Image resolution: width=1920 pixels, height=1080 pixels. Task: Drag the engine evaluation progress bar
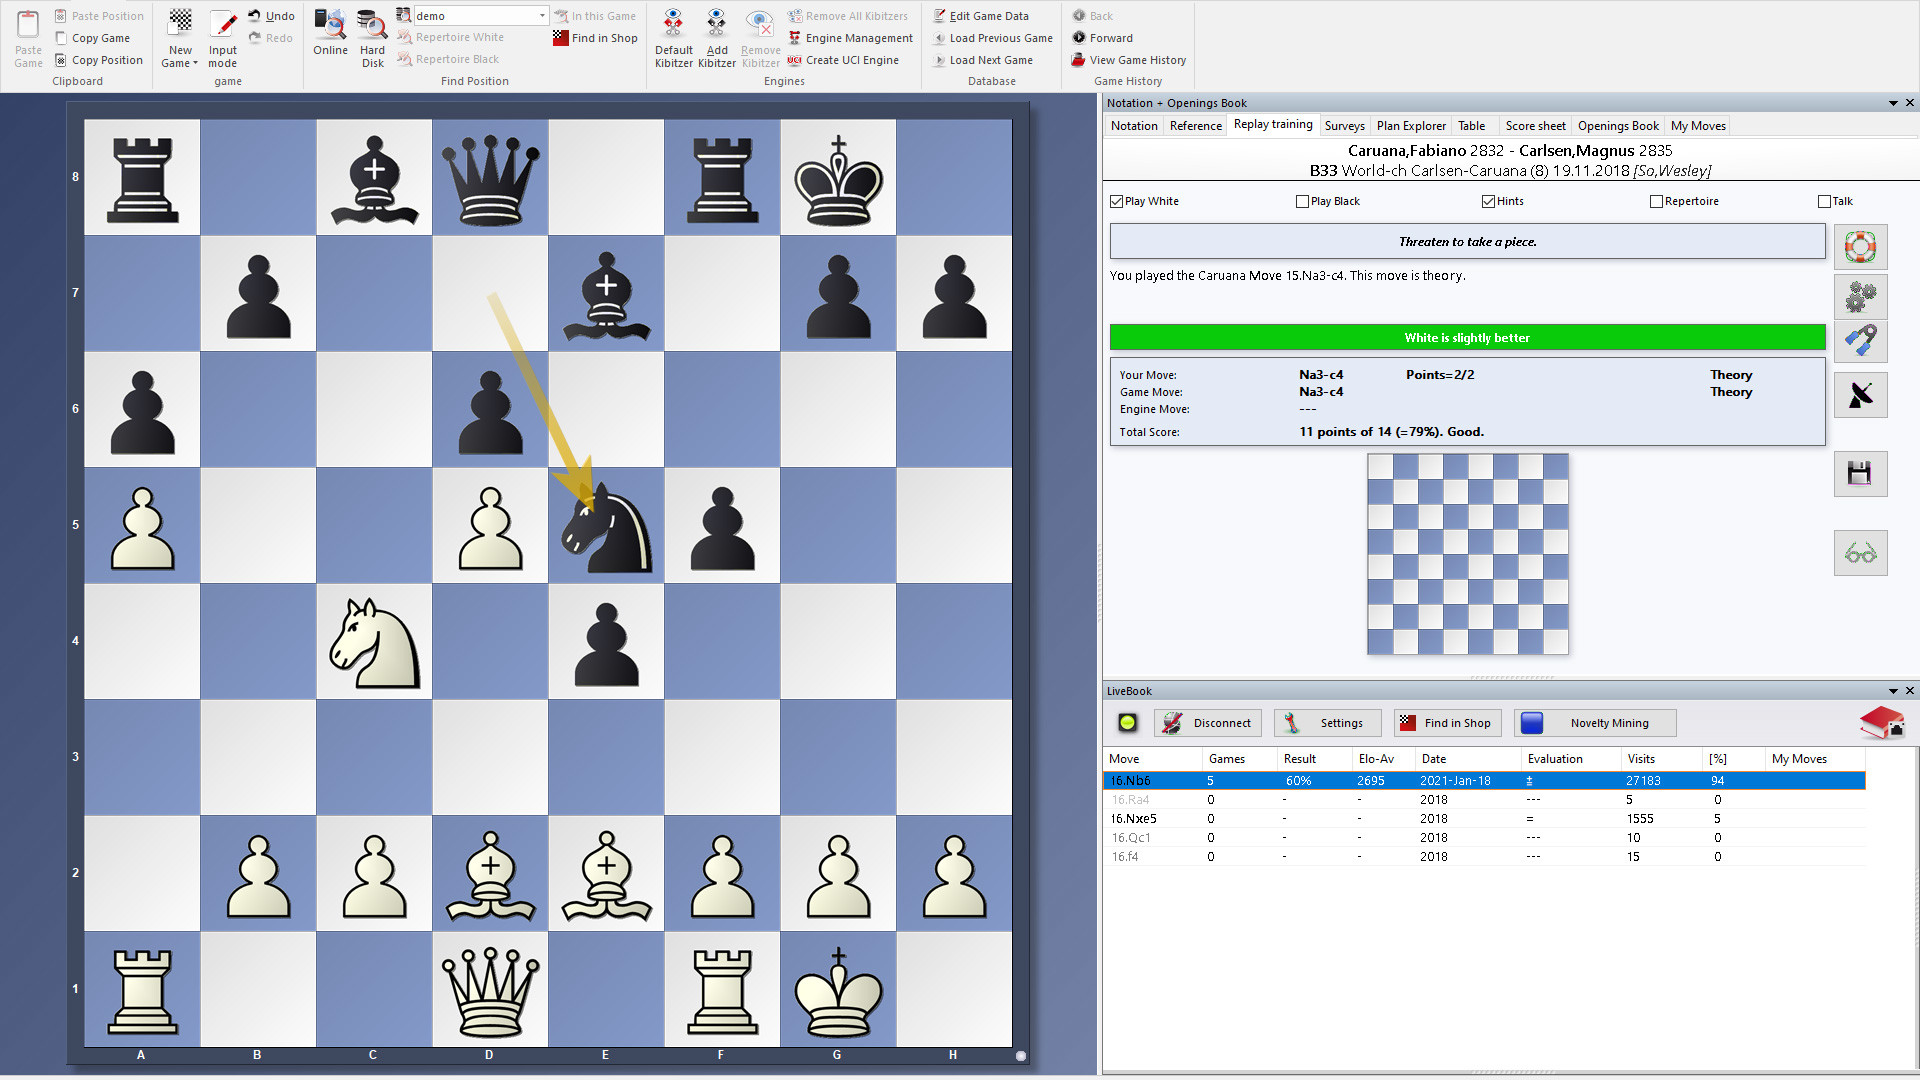coord(1468,338)
